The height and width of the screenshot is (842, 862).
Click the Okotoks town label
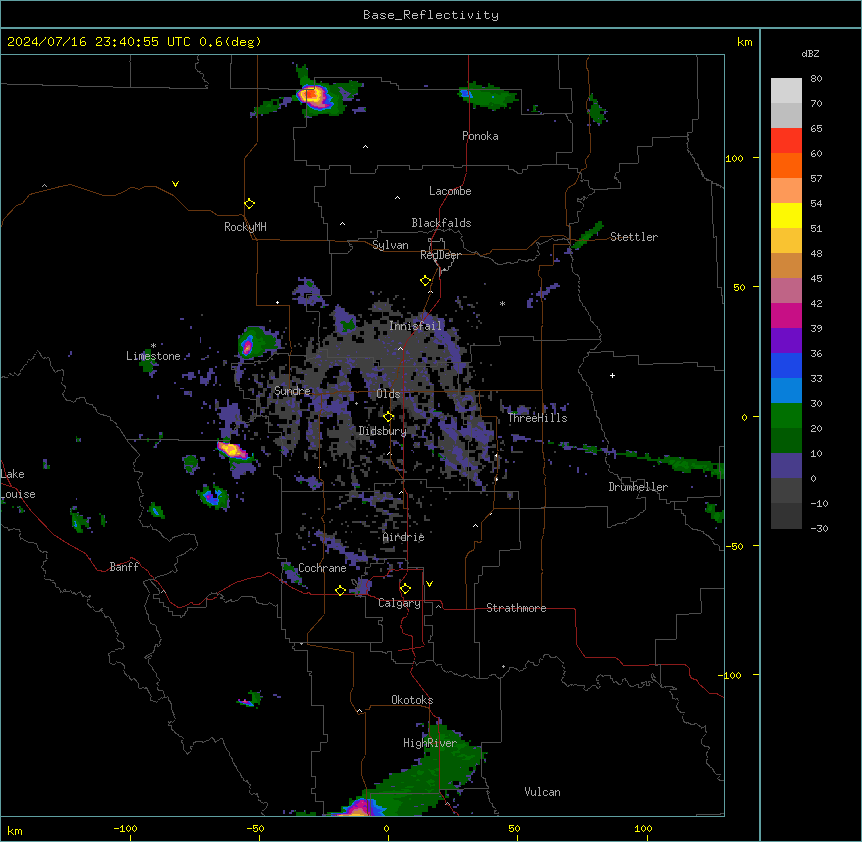point(412,700)
